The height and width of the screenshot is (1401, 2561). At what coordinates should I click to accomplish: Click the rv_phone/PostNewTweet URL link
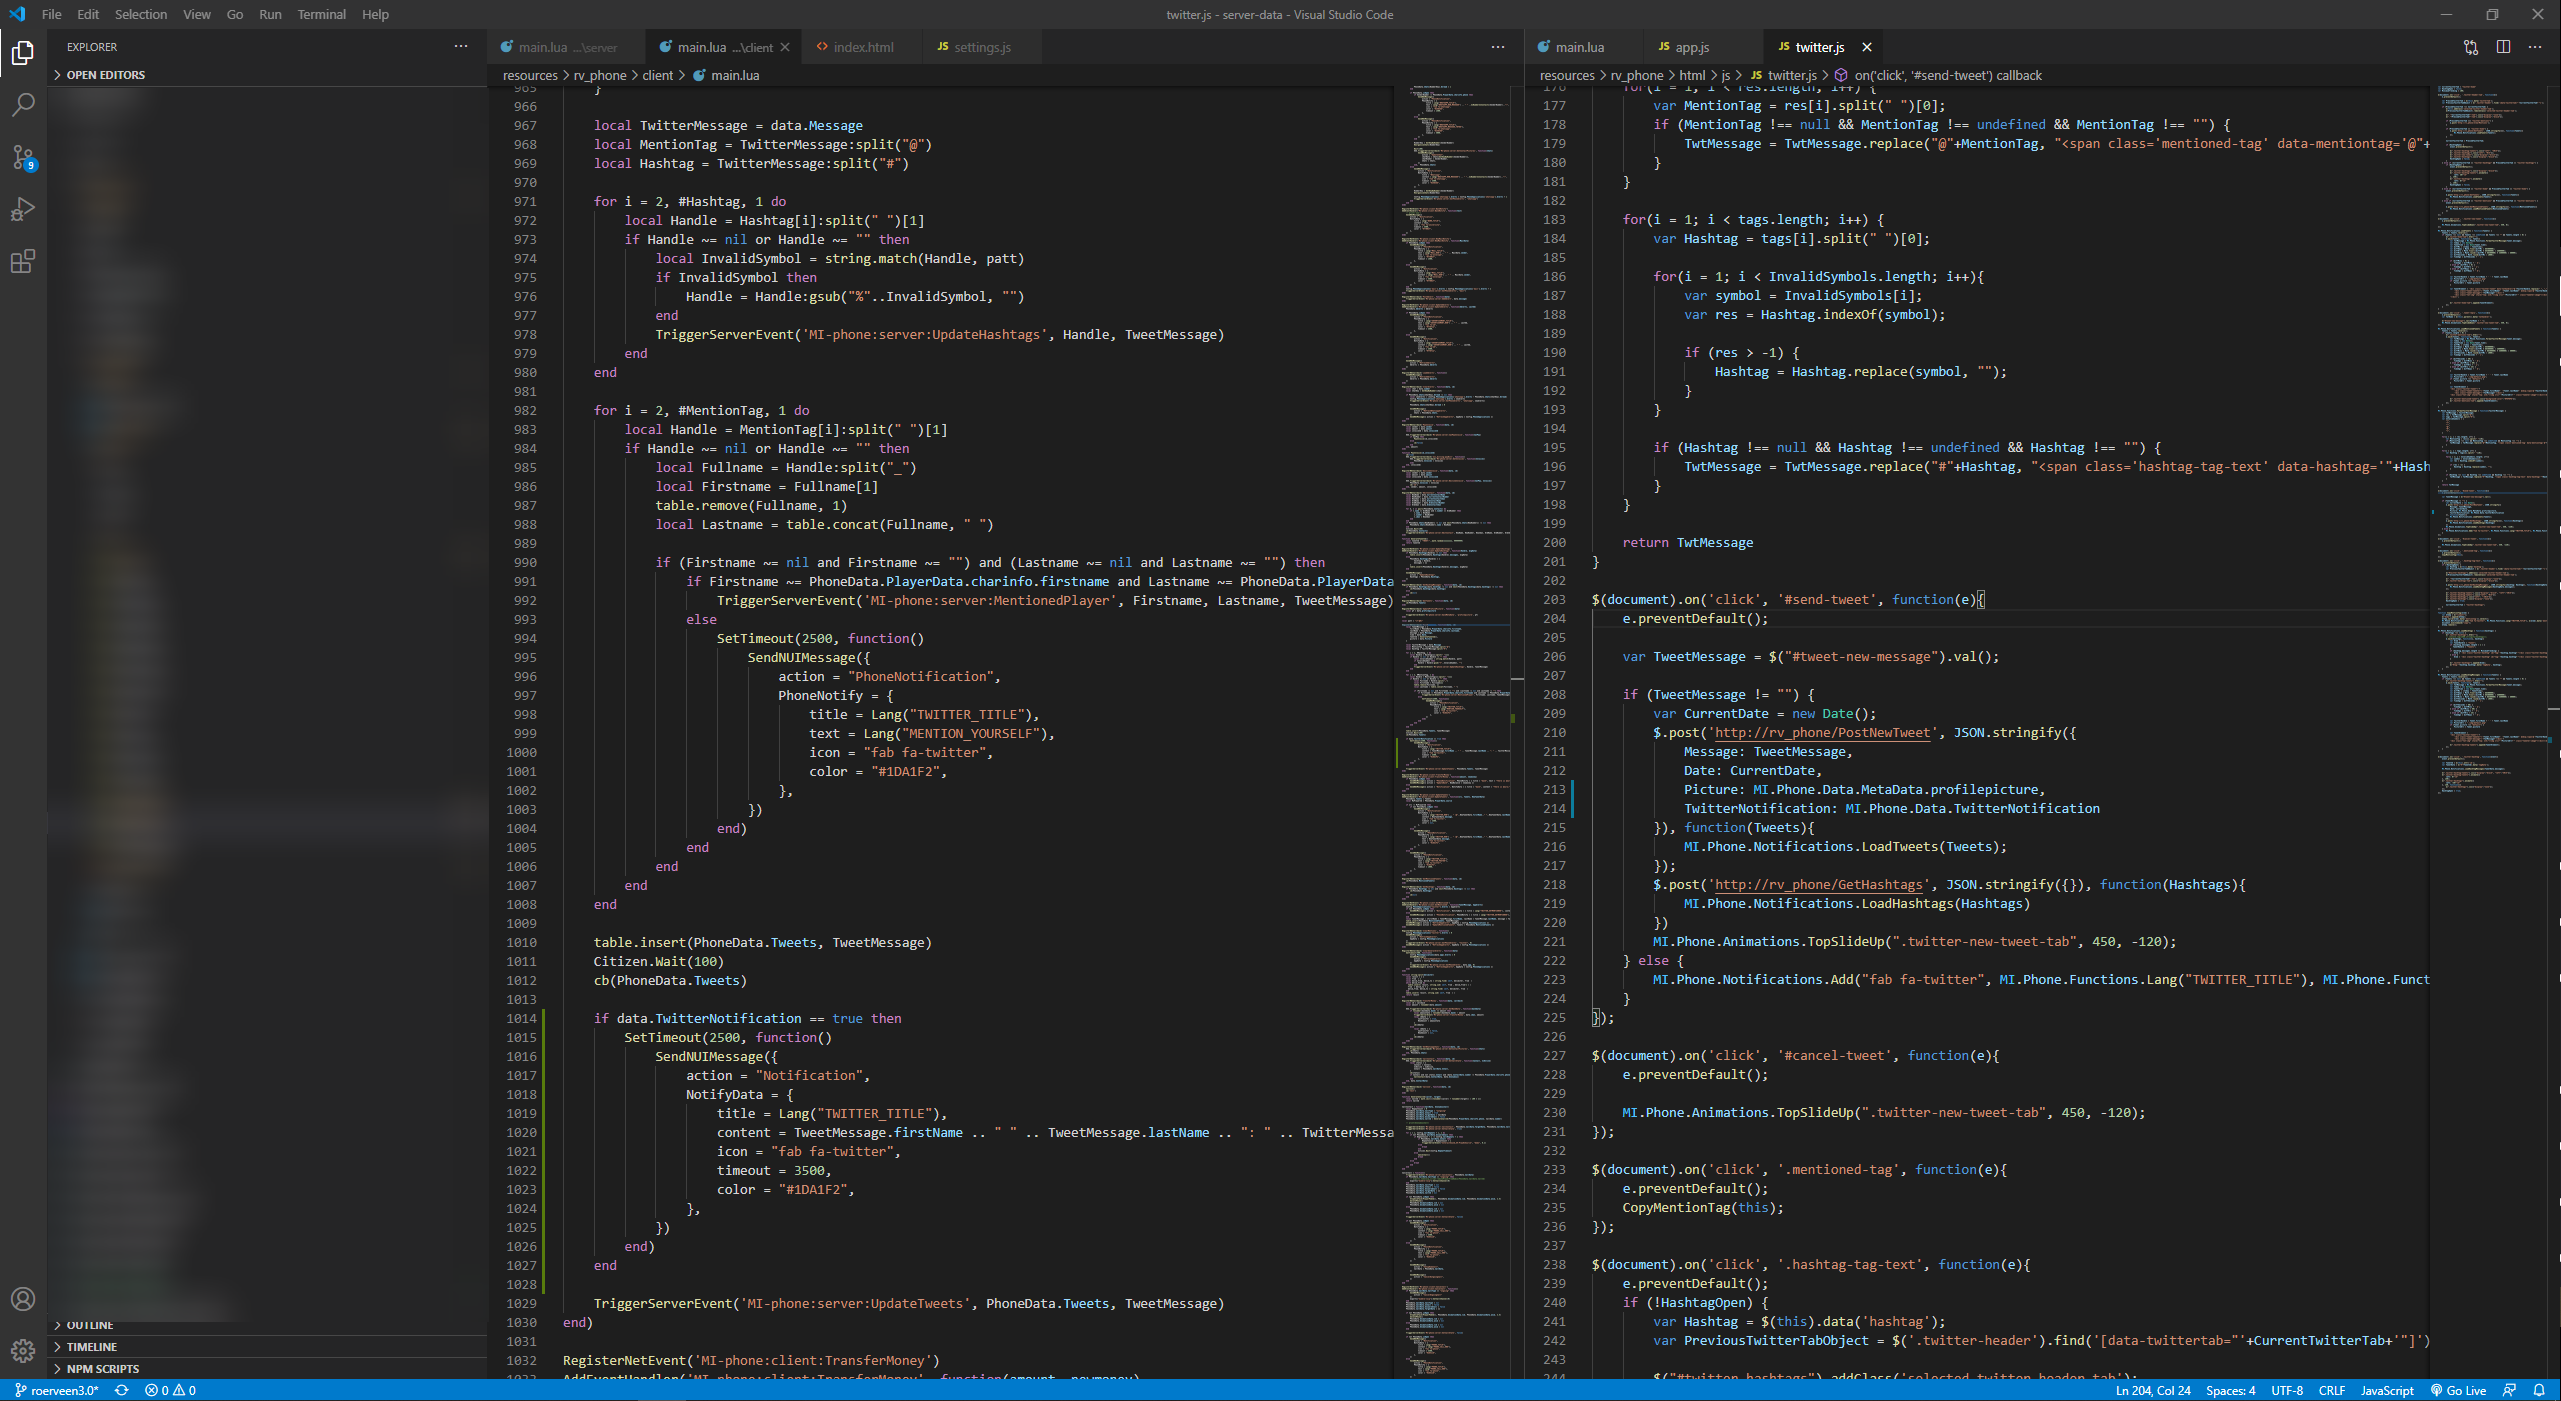pos(1822,733)
